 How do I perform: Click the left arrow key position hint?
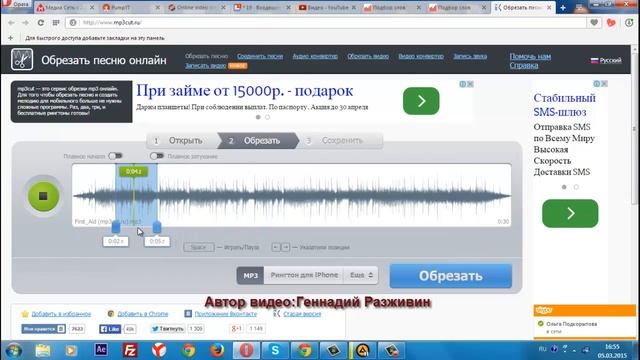pyautogui.click(x=276, y=247)
